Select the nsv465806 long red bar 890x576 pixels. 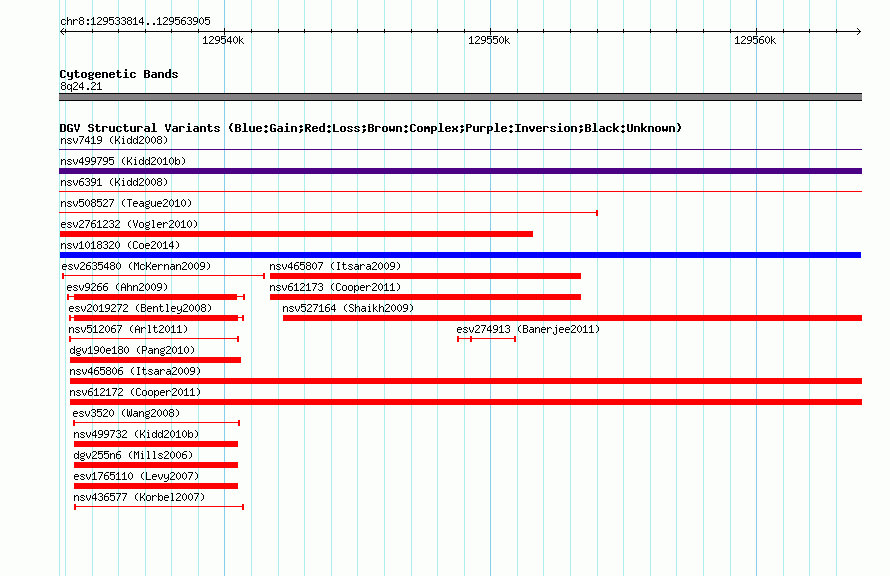coord(466,381)
